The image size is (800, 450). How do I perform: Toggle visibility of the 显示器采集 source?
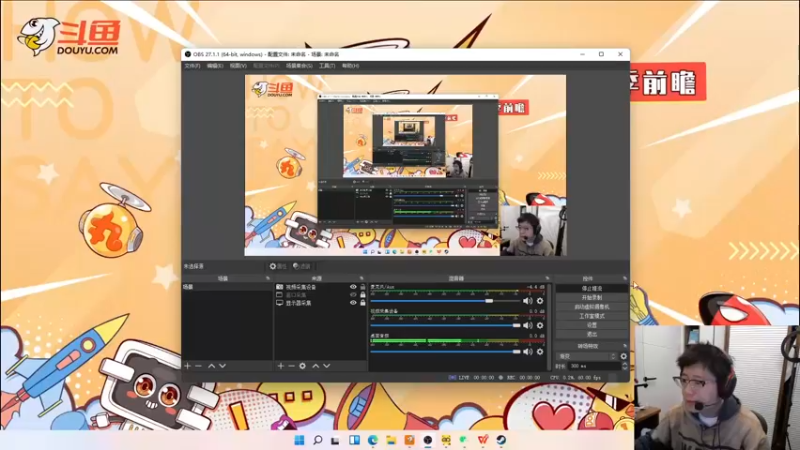coord(353,303)
